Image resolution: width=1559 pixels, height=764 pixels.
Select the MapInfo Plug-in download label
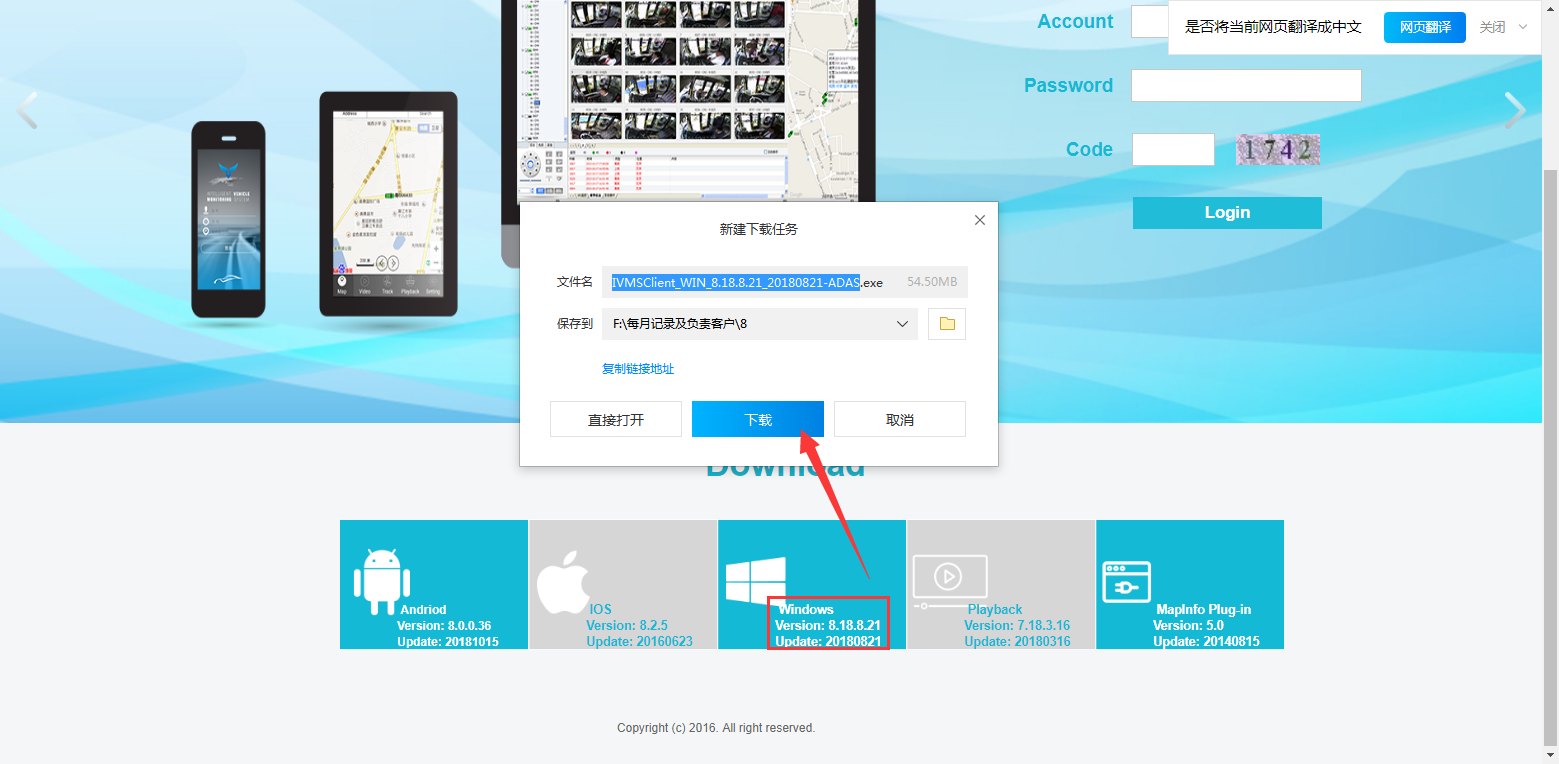(x=1204, y=609)
